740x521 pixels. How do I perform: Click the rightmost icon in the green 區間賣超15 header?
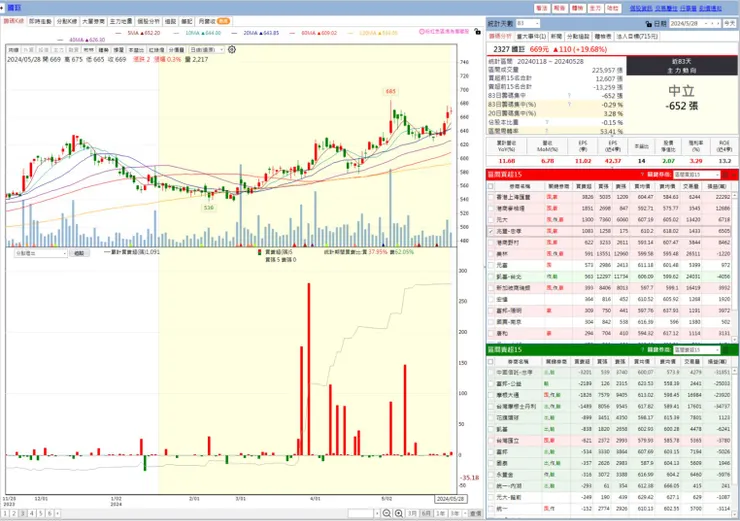click(x=734, y=350)
